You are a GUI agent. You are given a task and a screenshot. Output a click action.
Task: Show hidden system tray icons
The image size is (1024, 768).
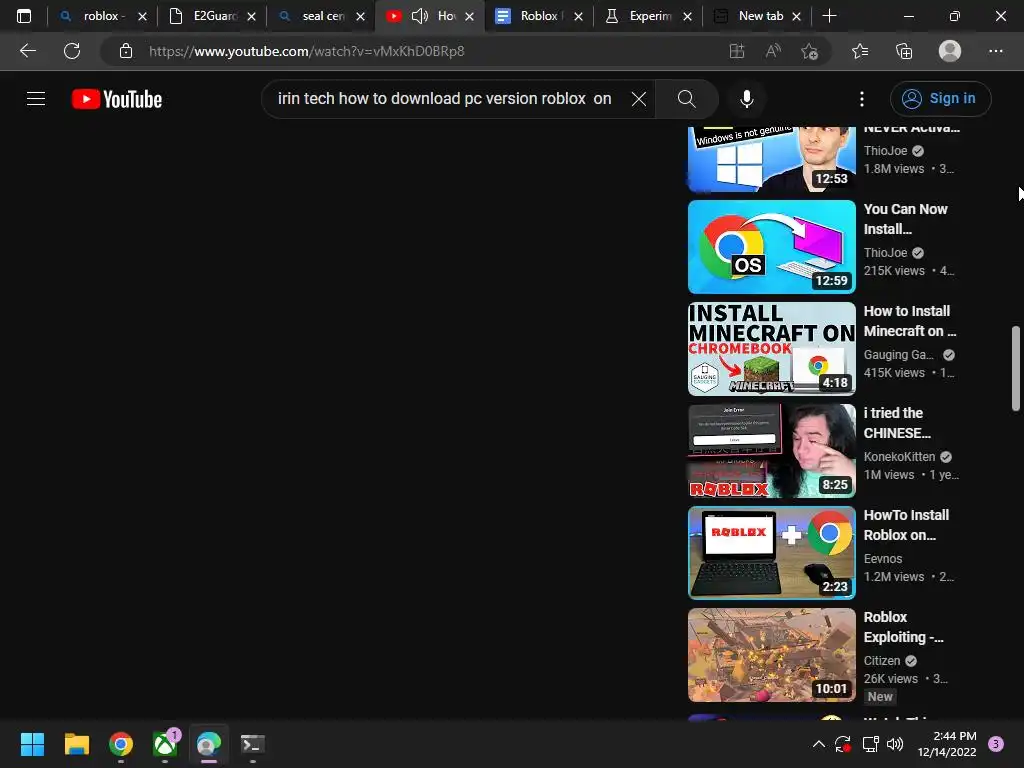pyautogui.click(x=818, y=744)
